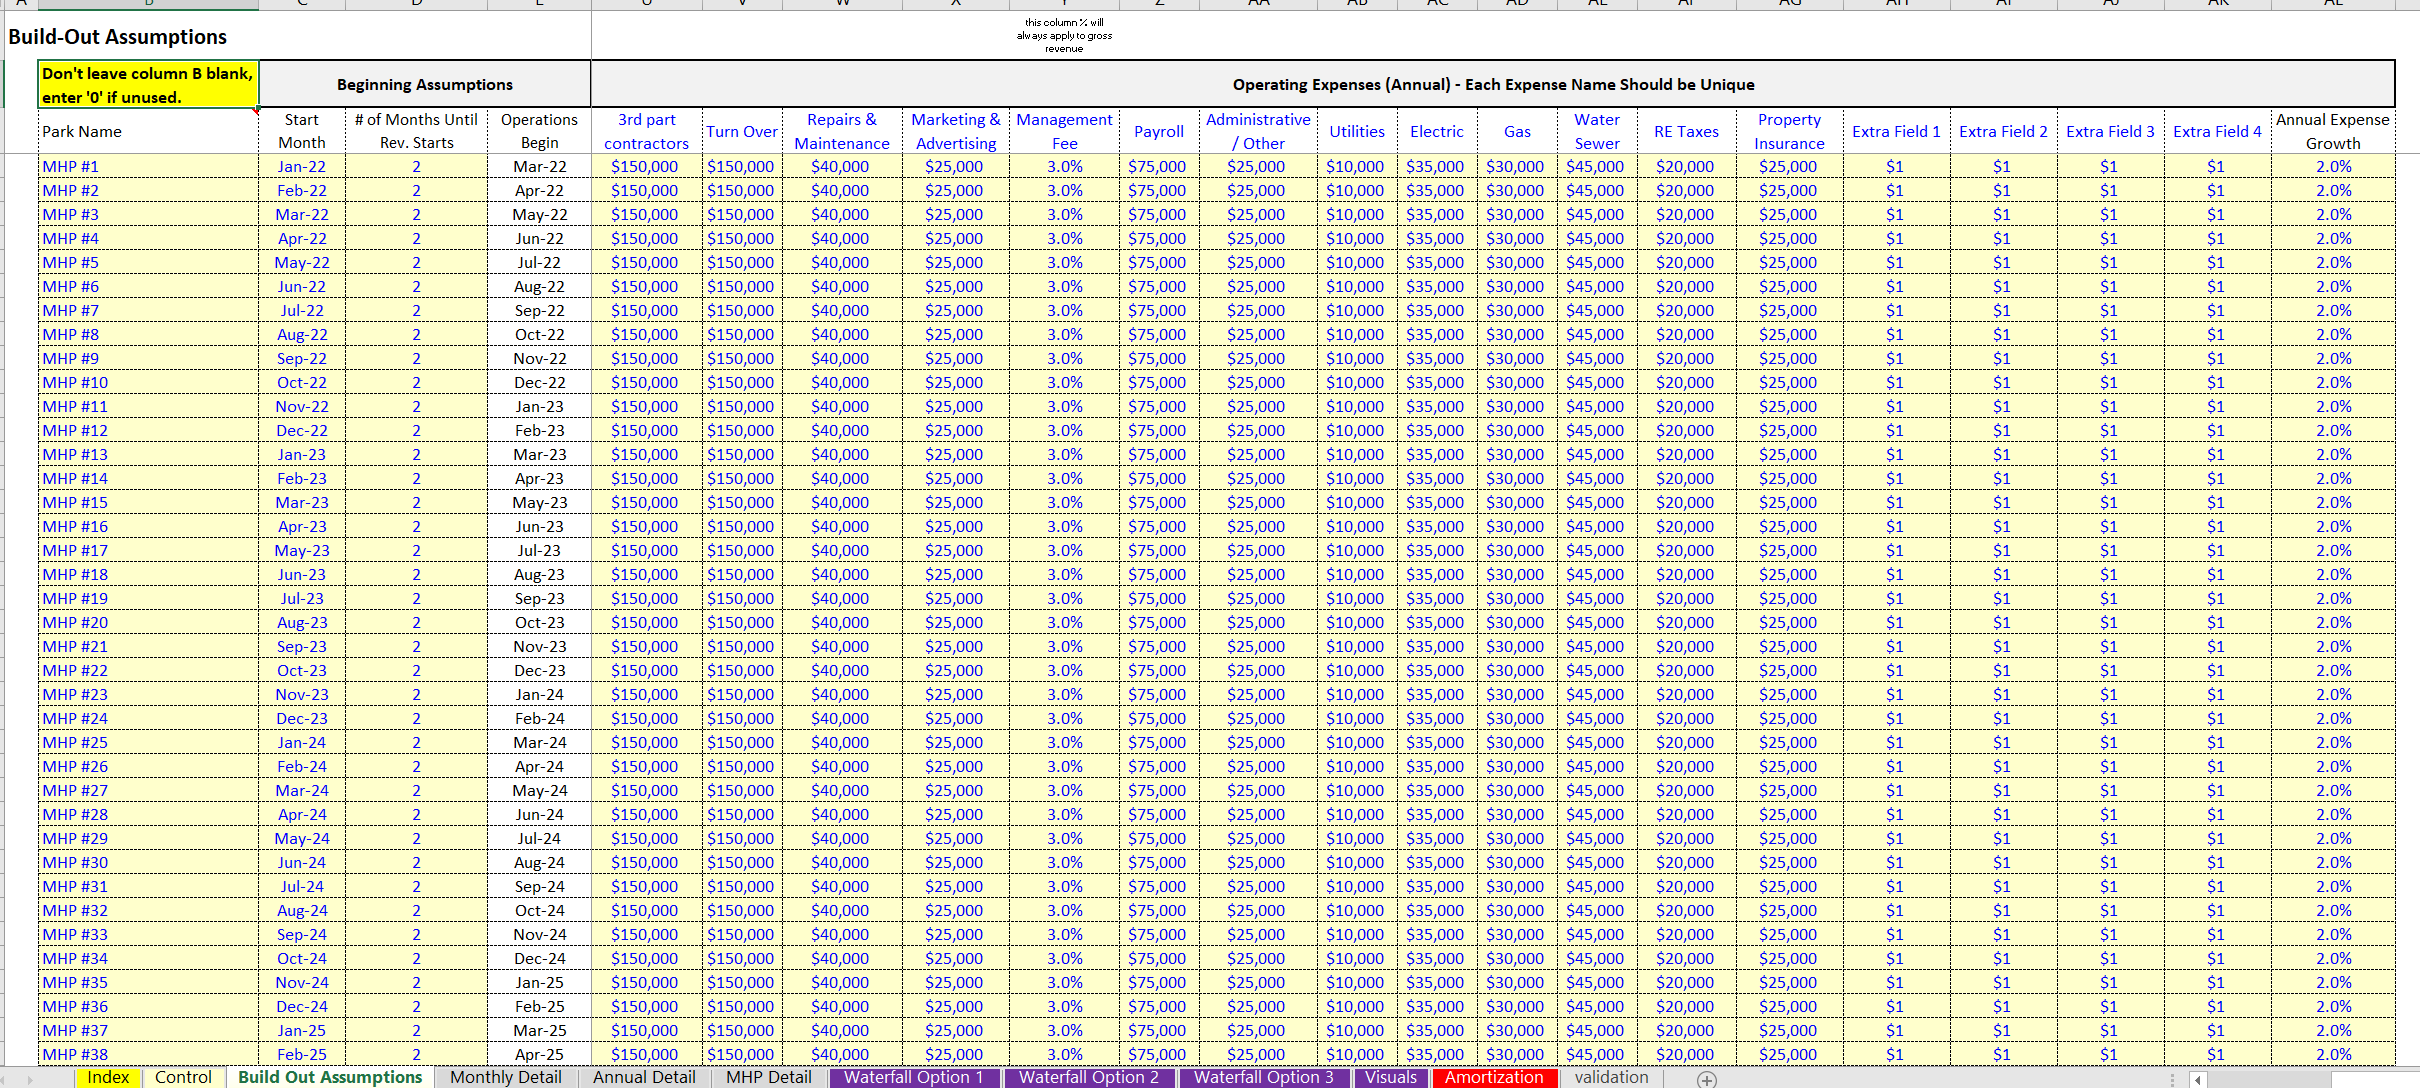Click the Marketing & Advertising header
The height and width of the screenshot is (1088, 2420).
click(956, 131)
